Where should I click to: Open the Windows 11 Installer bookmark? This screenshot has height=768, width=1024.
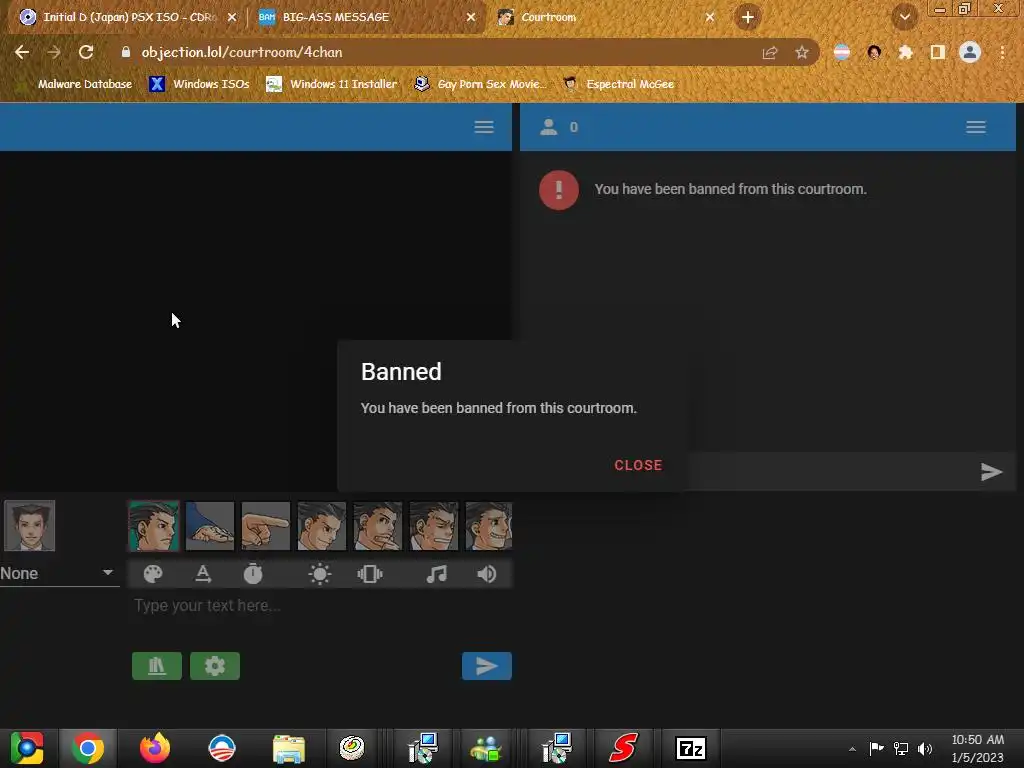tap(332, 84)
